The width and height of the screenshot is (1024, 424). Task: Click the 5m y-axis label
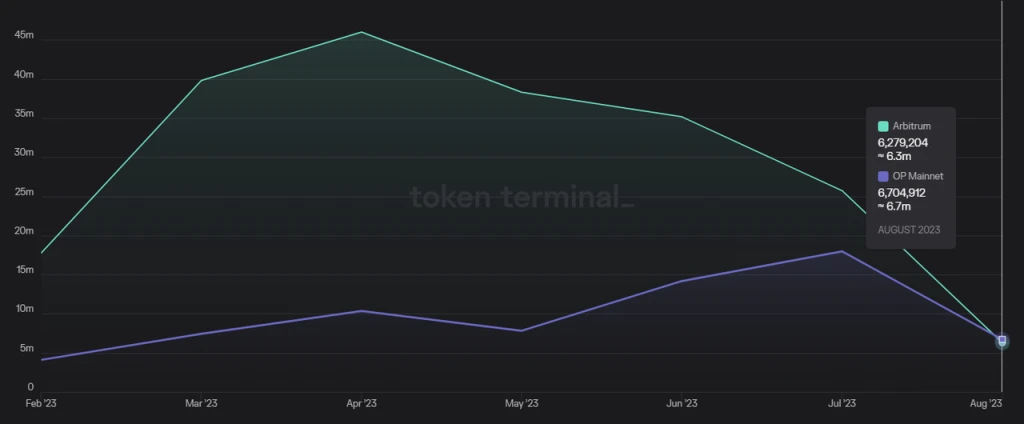point(26,348)
